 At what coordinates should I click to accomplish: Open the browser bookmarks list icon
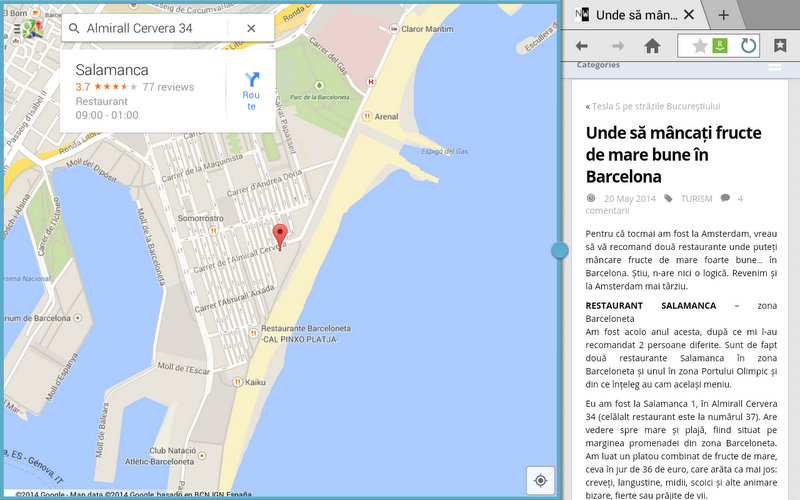tap(780, 46)
